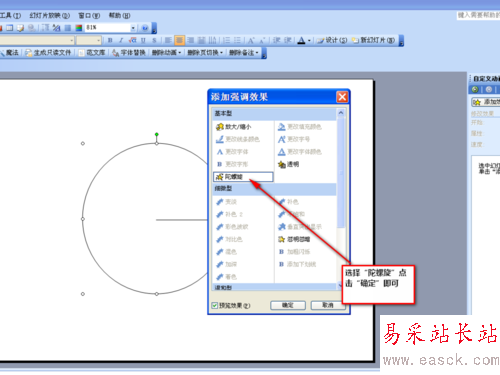Open the 81% zoom dropdown

click(x=133, y=28)
